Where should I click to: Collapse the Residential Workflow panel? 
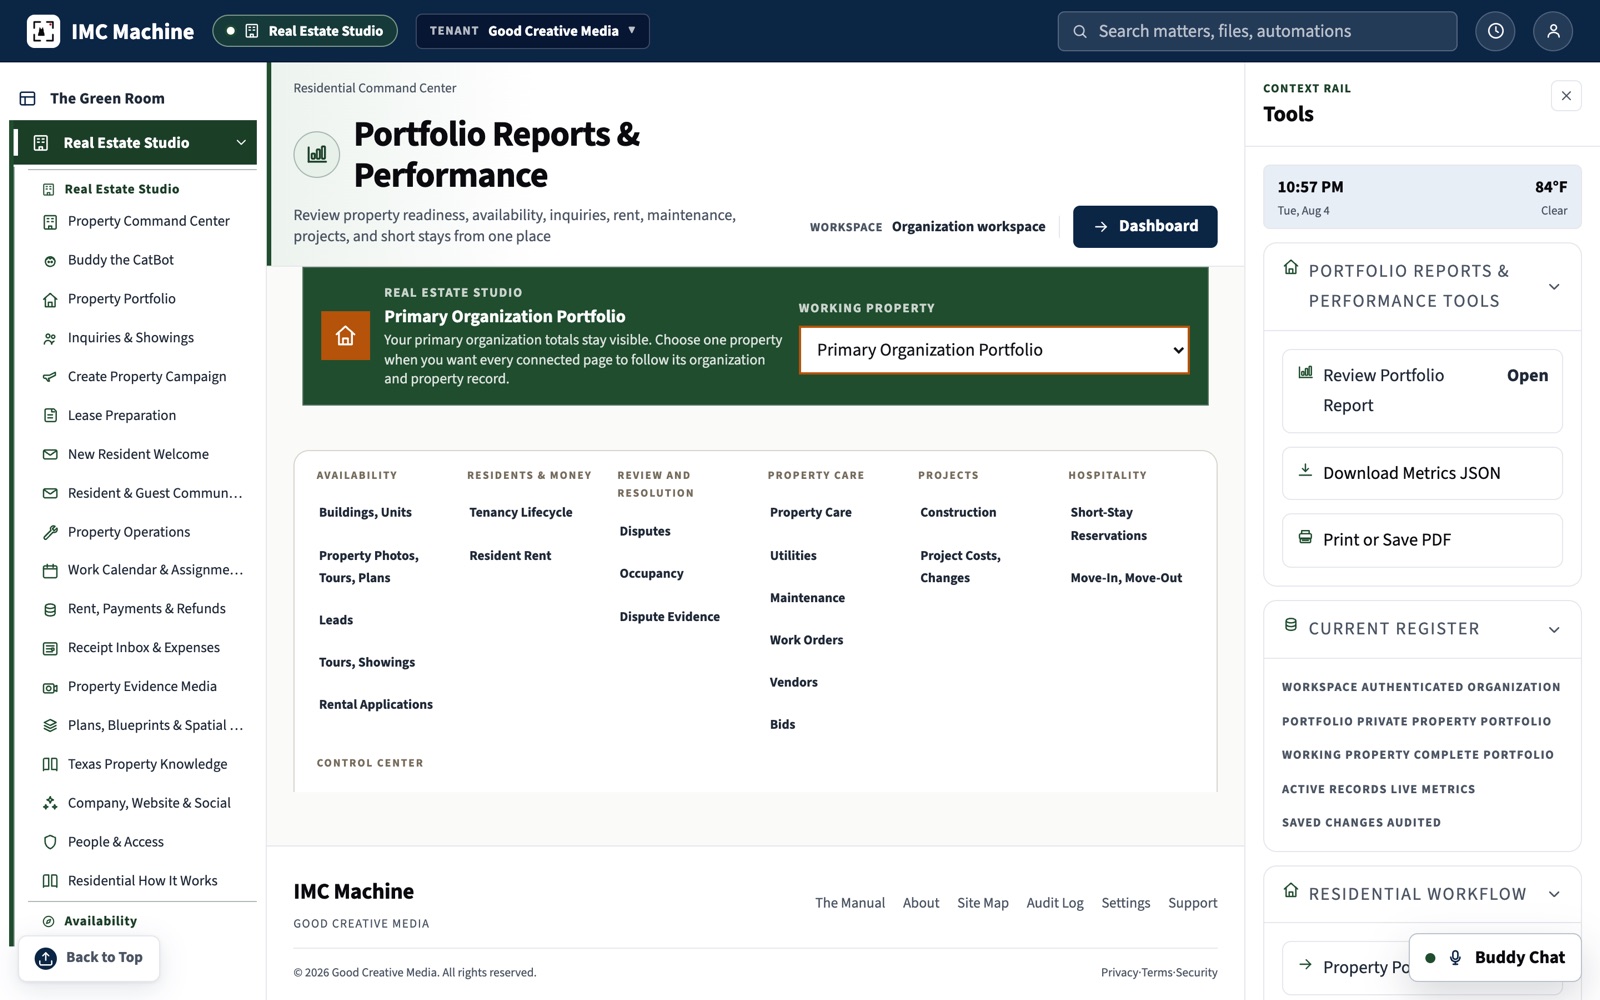(1554, 894)
